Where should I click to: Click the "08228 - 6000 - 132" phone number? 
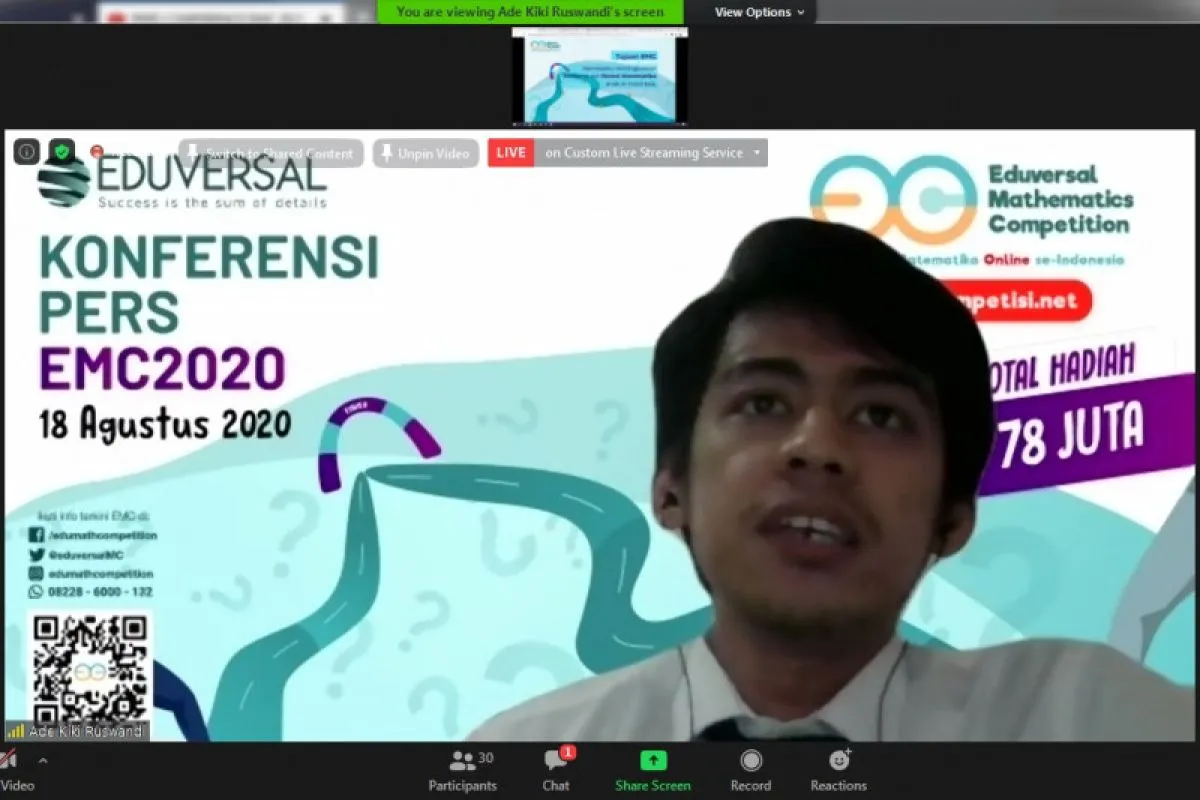pos(100,592)
